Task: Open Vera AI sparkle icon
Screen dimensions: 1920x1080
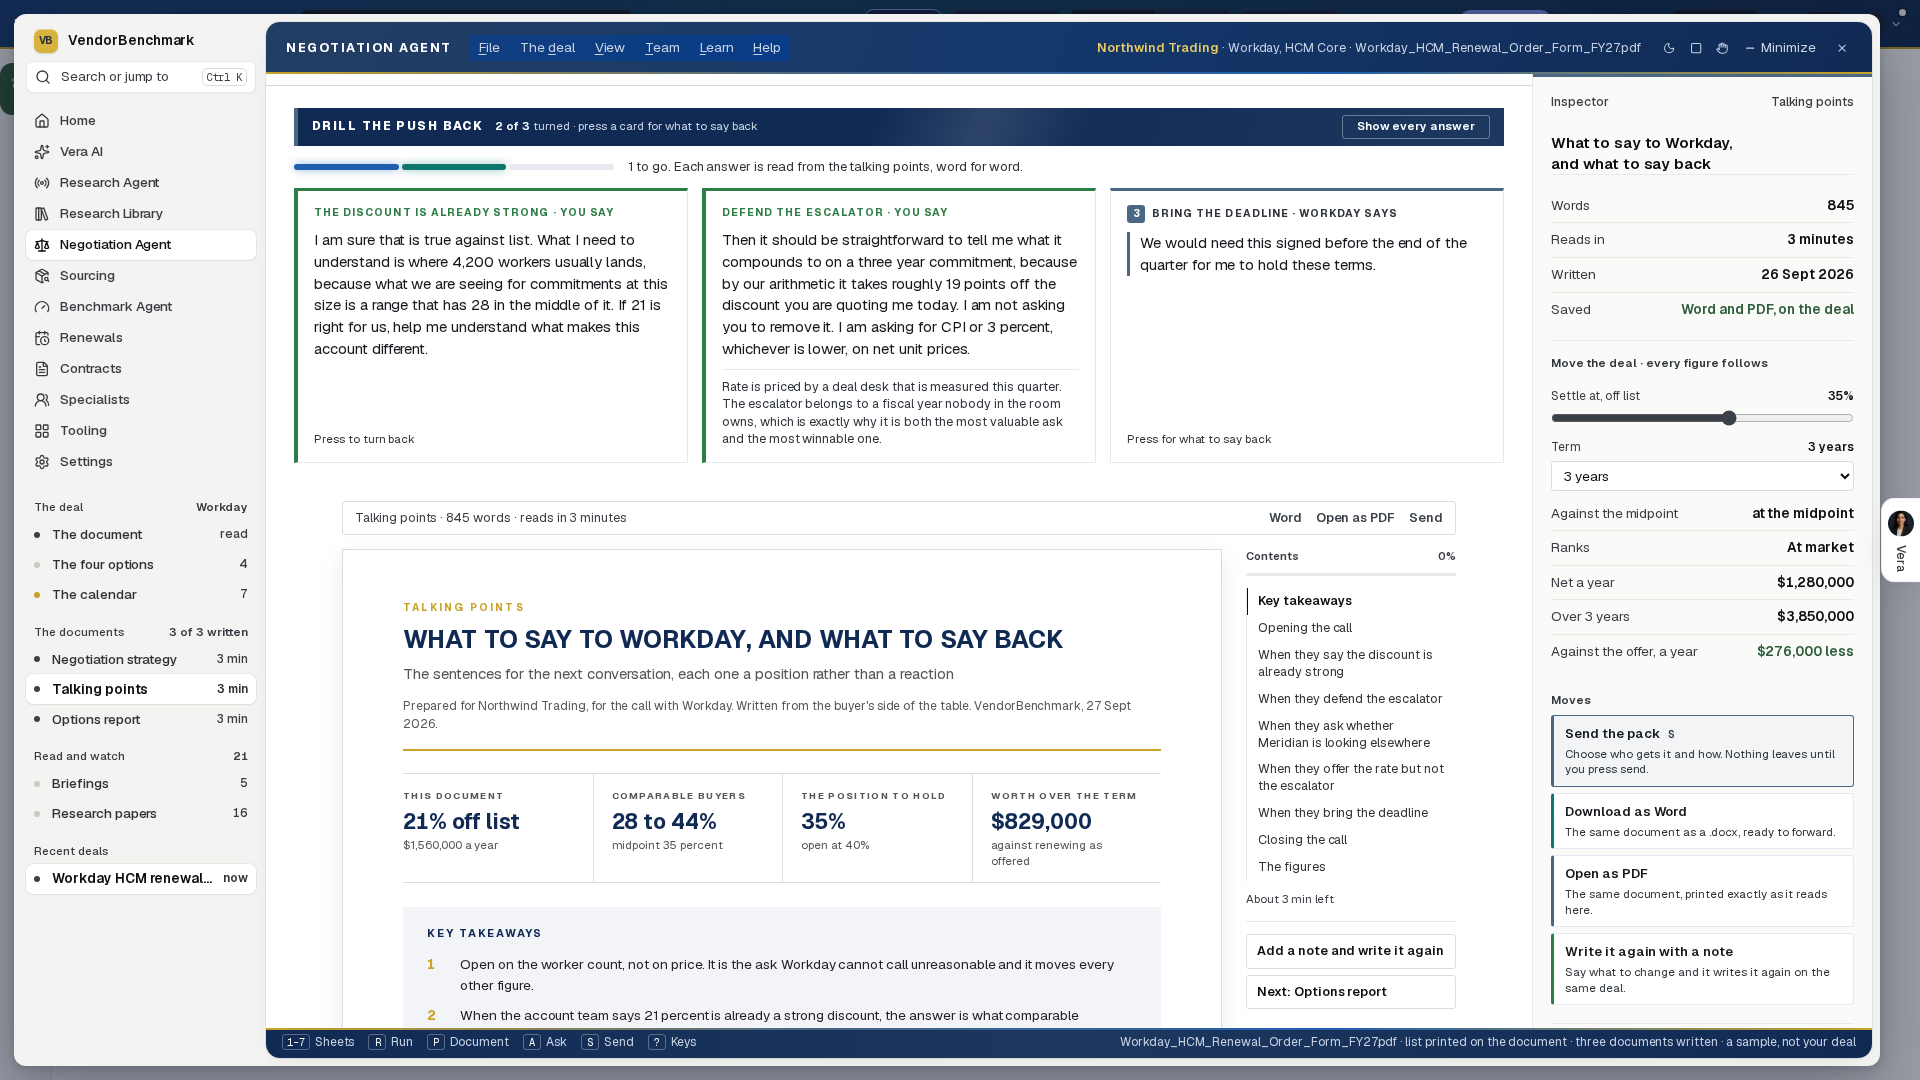Action: click(42, 152)
